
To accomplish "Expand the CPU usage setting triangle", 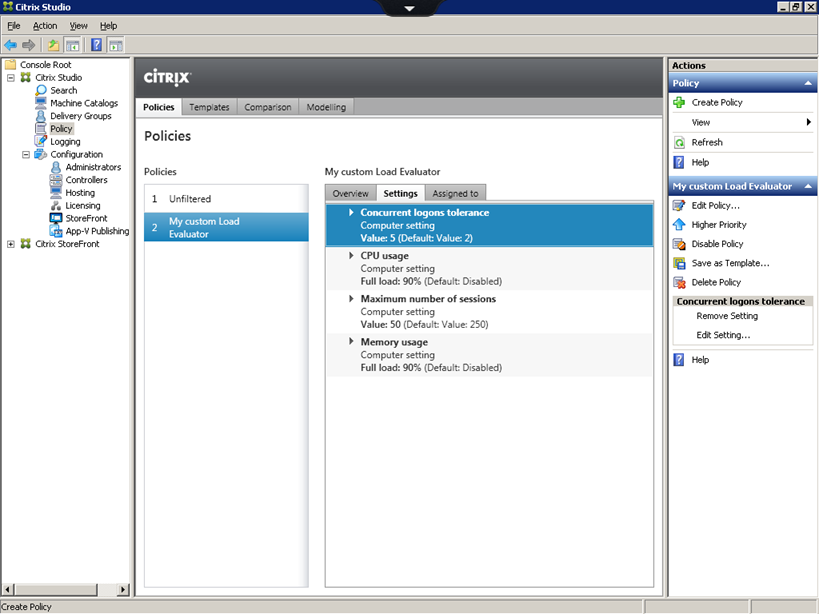I will point(352,255).
